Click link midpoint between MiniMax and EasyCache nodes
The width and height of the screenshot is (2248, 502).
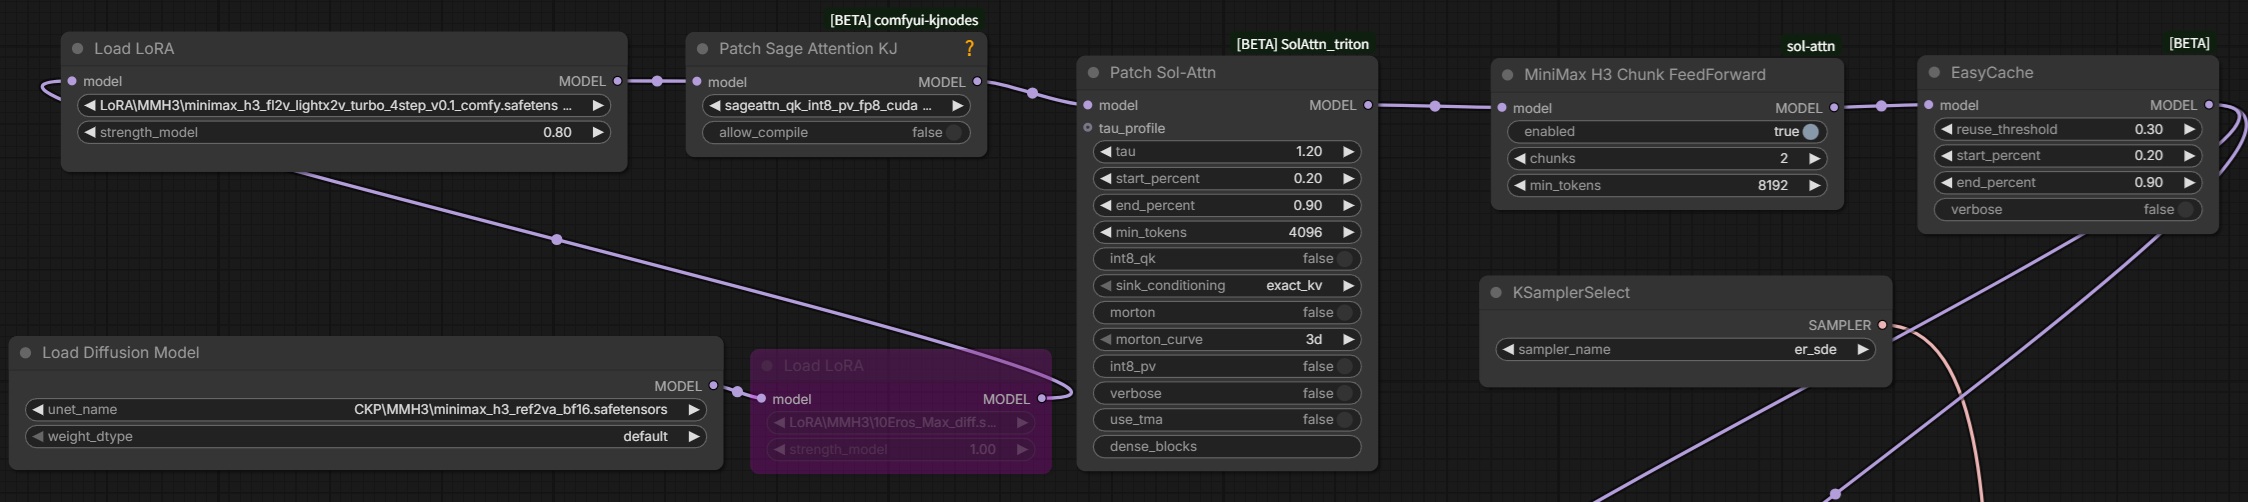(1881, 106)
